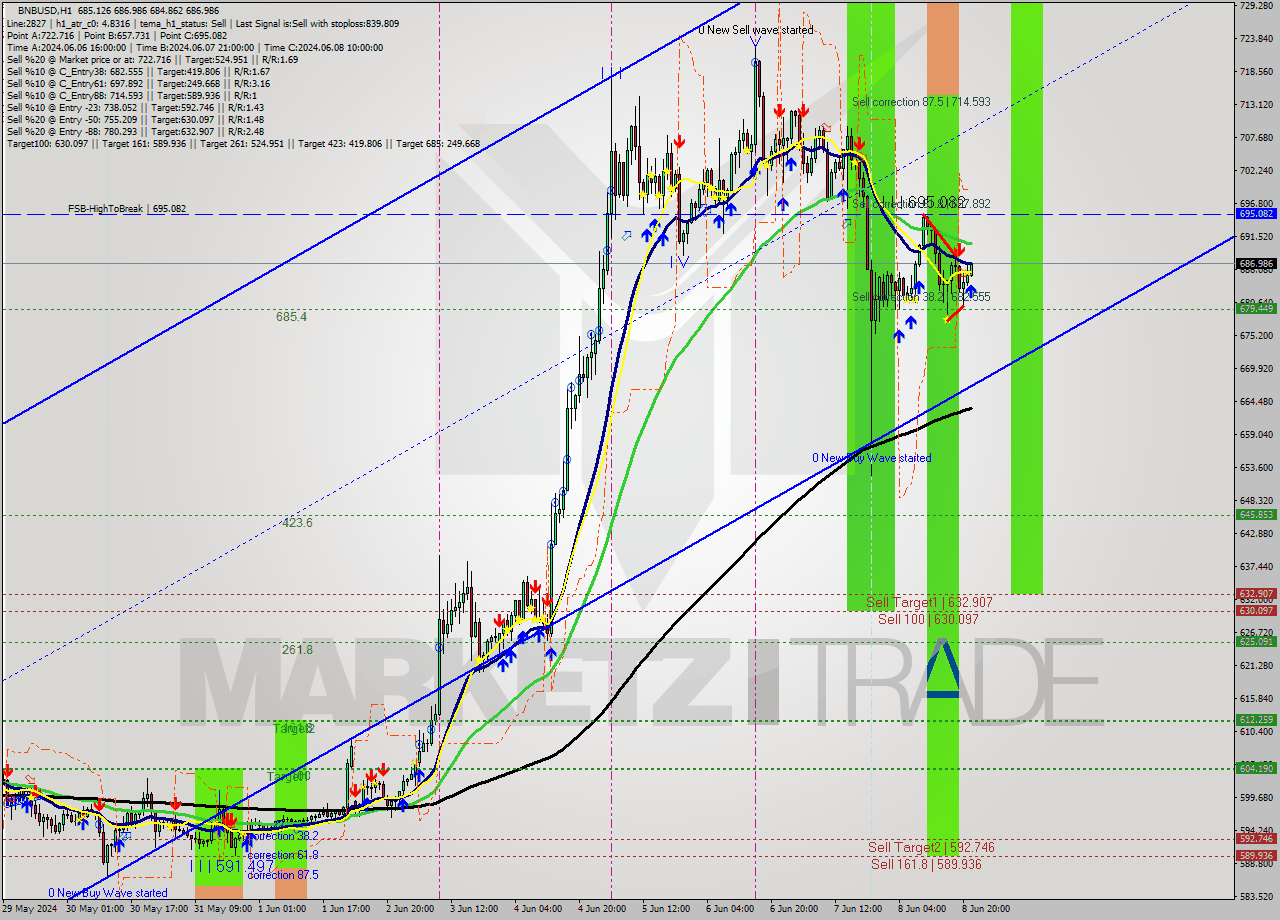Click the '1 Jun 01:00' time axis label

pos(281,909)
